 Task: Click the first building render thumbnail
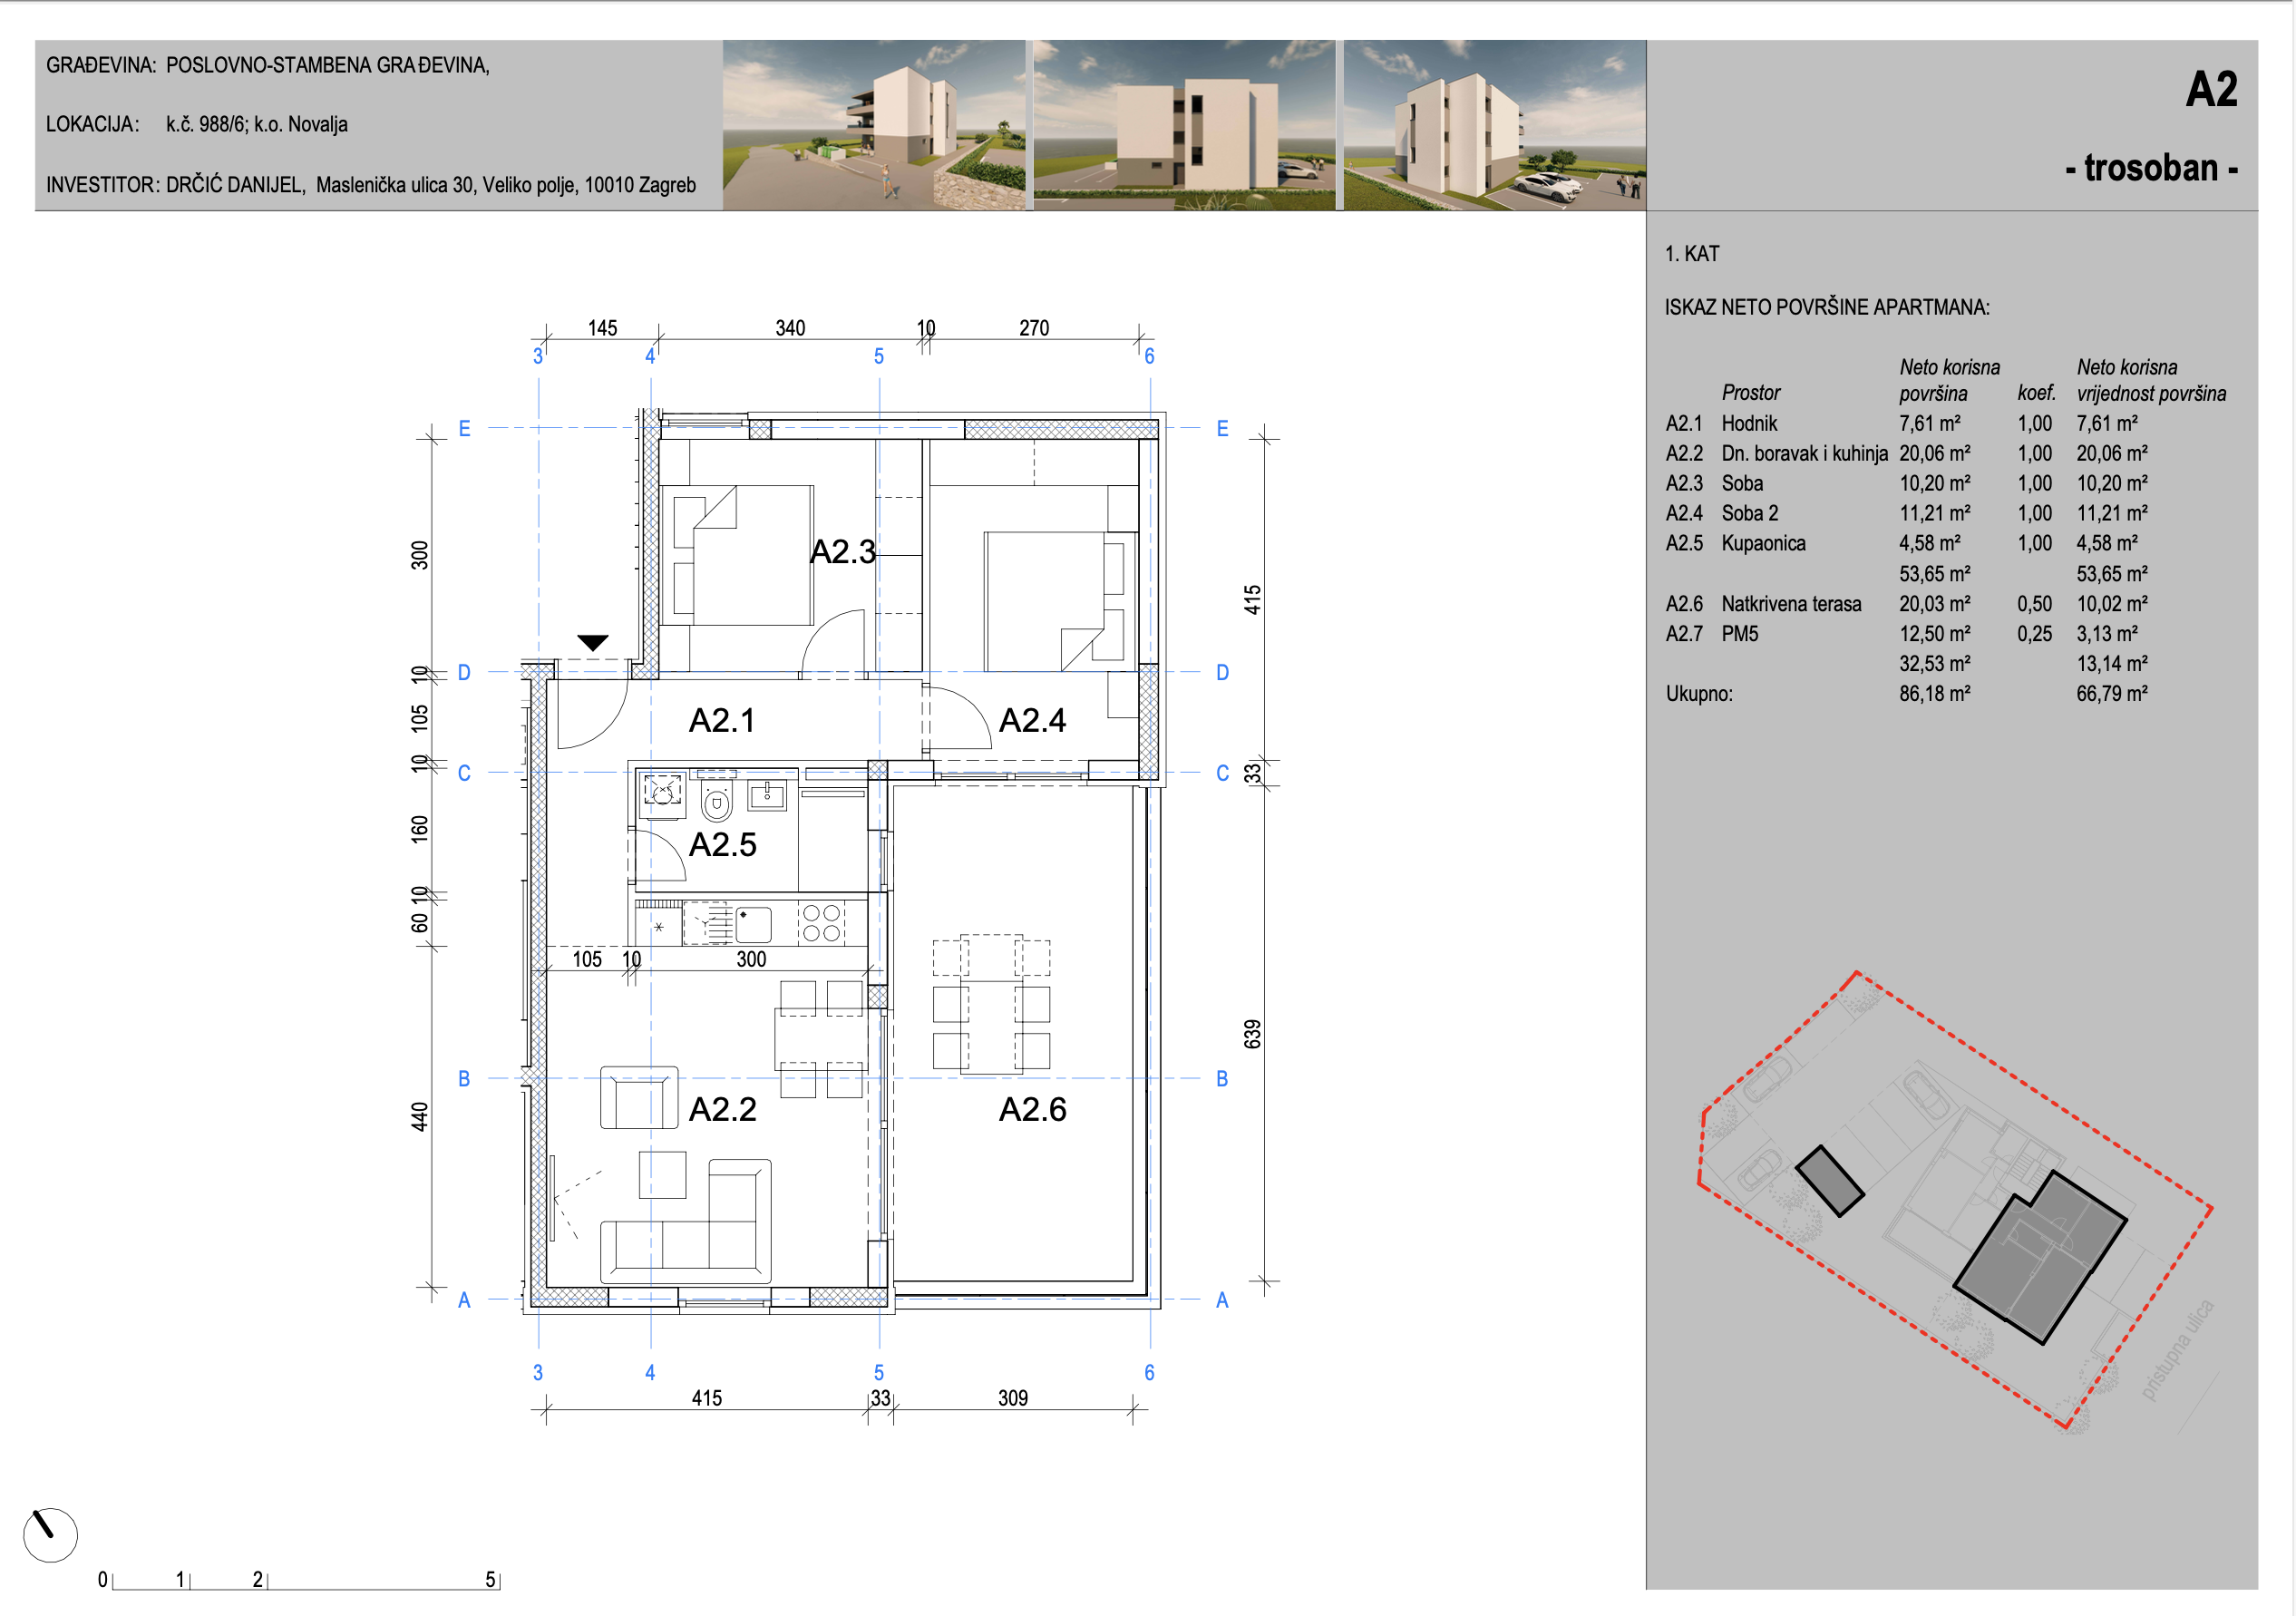click(874, 125)
